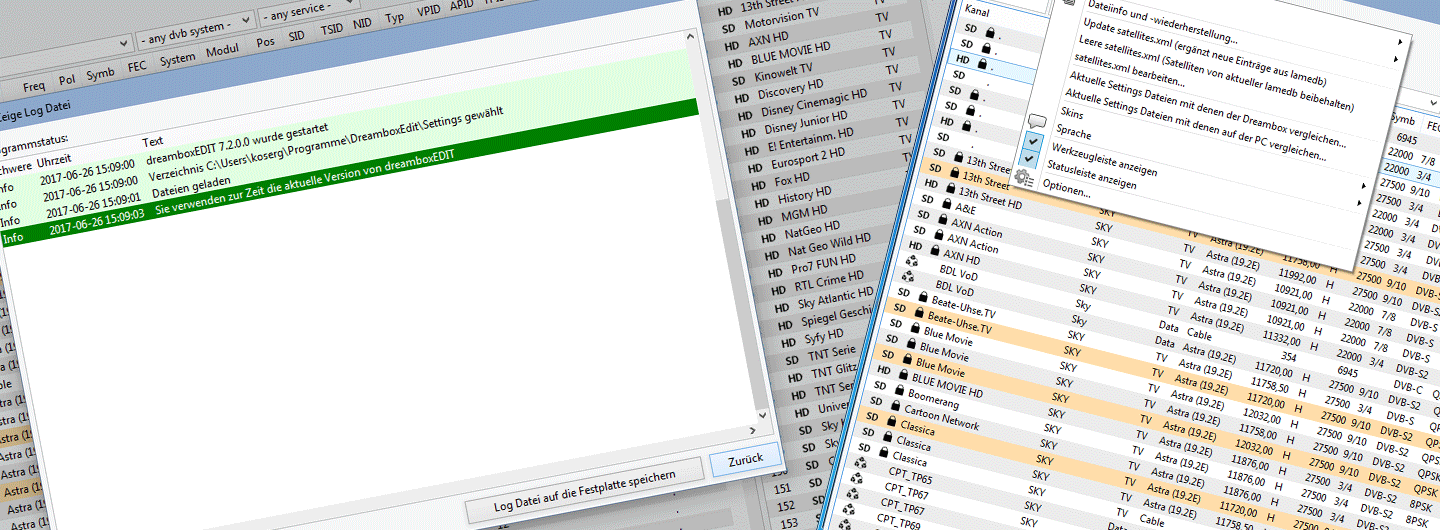Click the gear icon beside Optionen...
Image resolution: width=1440 pixels, height=530 pixels.
pyautogui.click(x=1024, y=178)
